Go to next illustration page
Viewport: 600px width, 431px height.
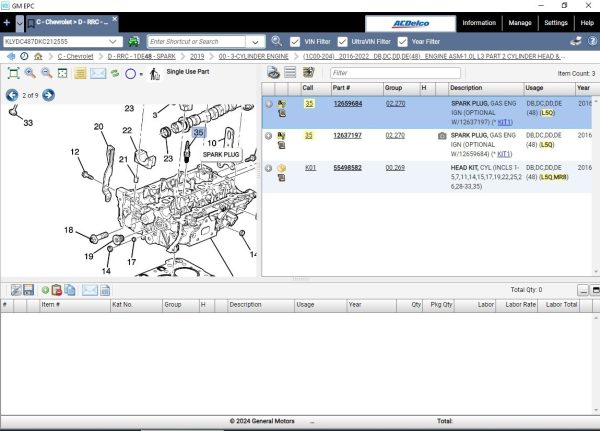(x=48, y=95)
